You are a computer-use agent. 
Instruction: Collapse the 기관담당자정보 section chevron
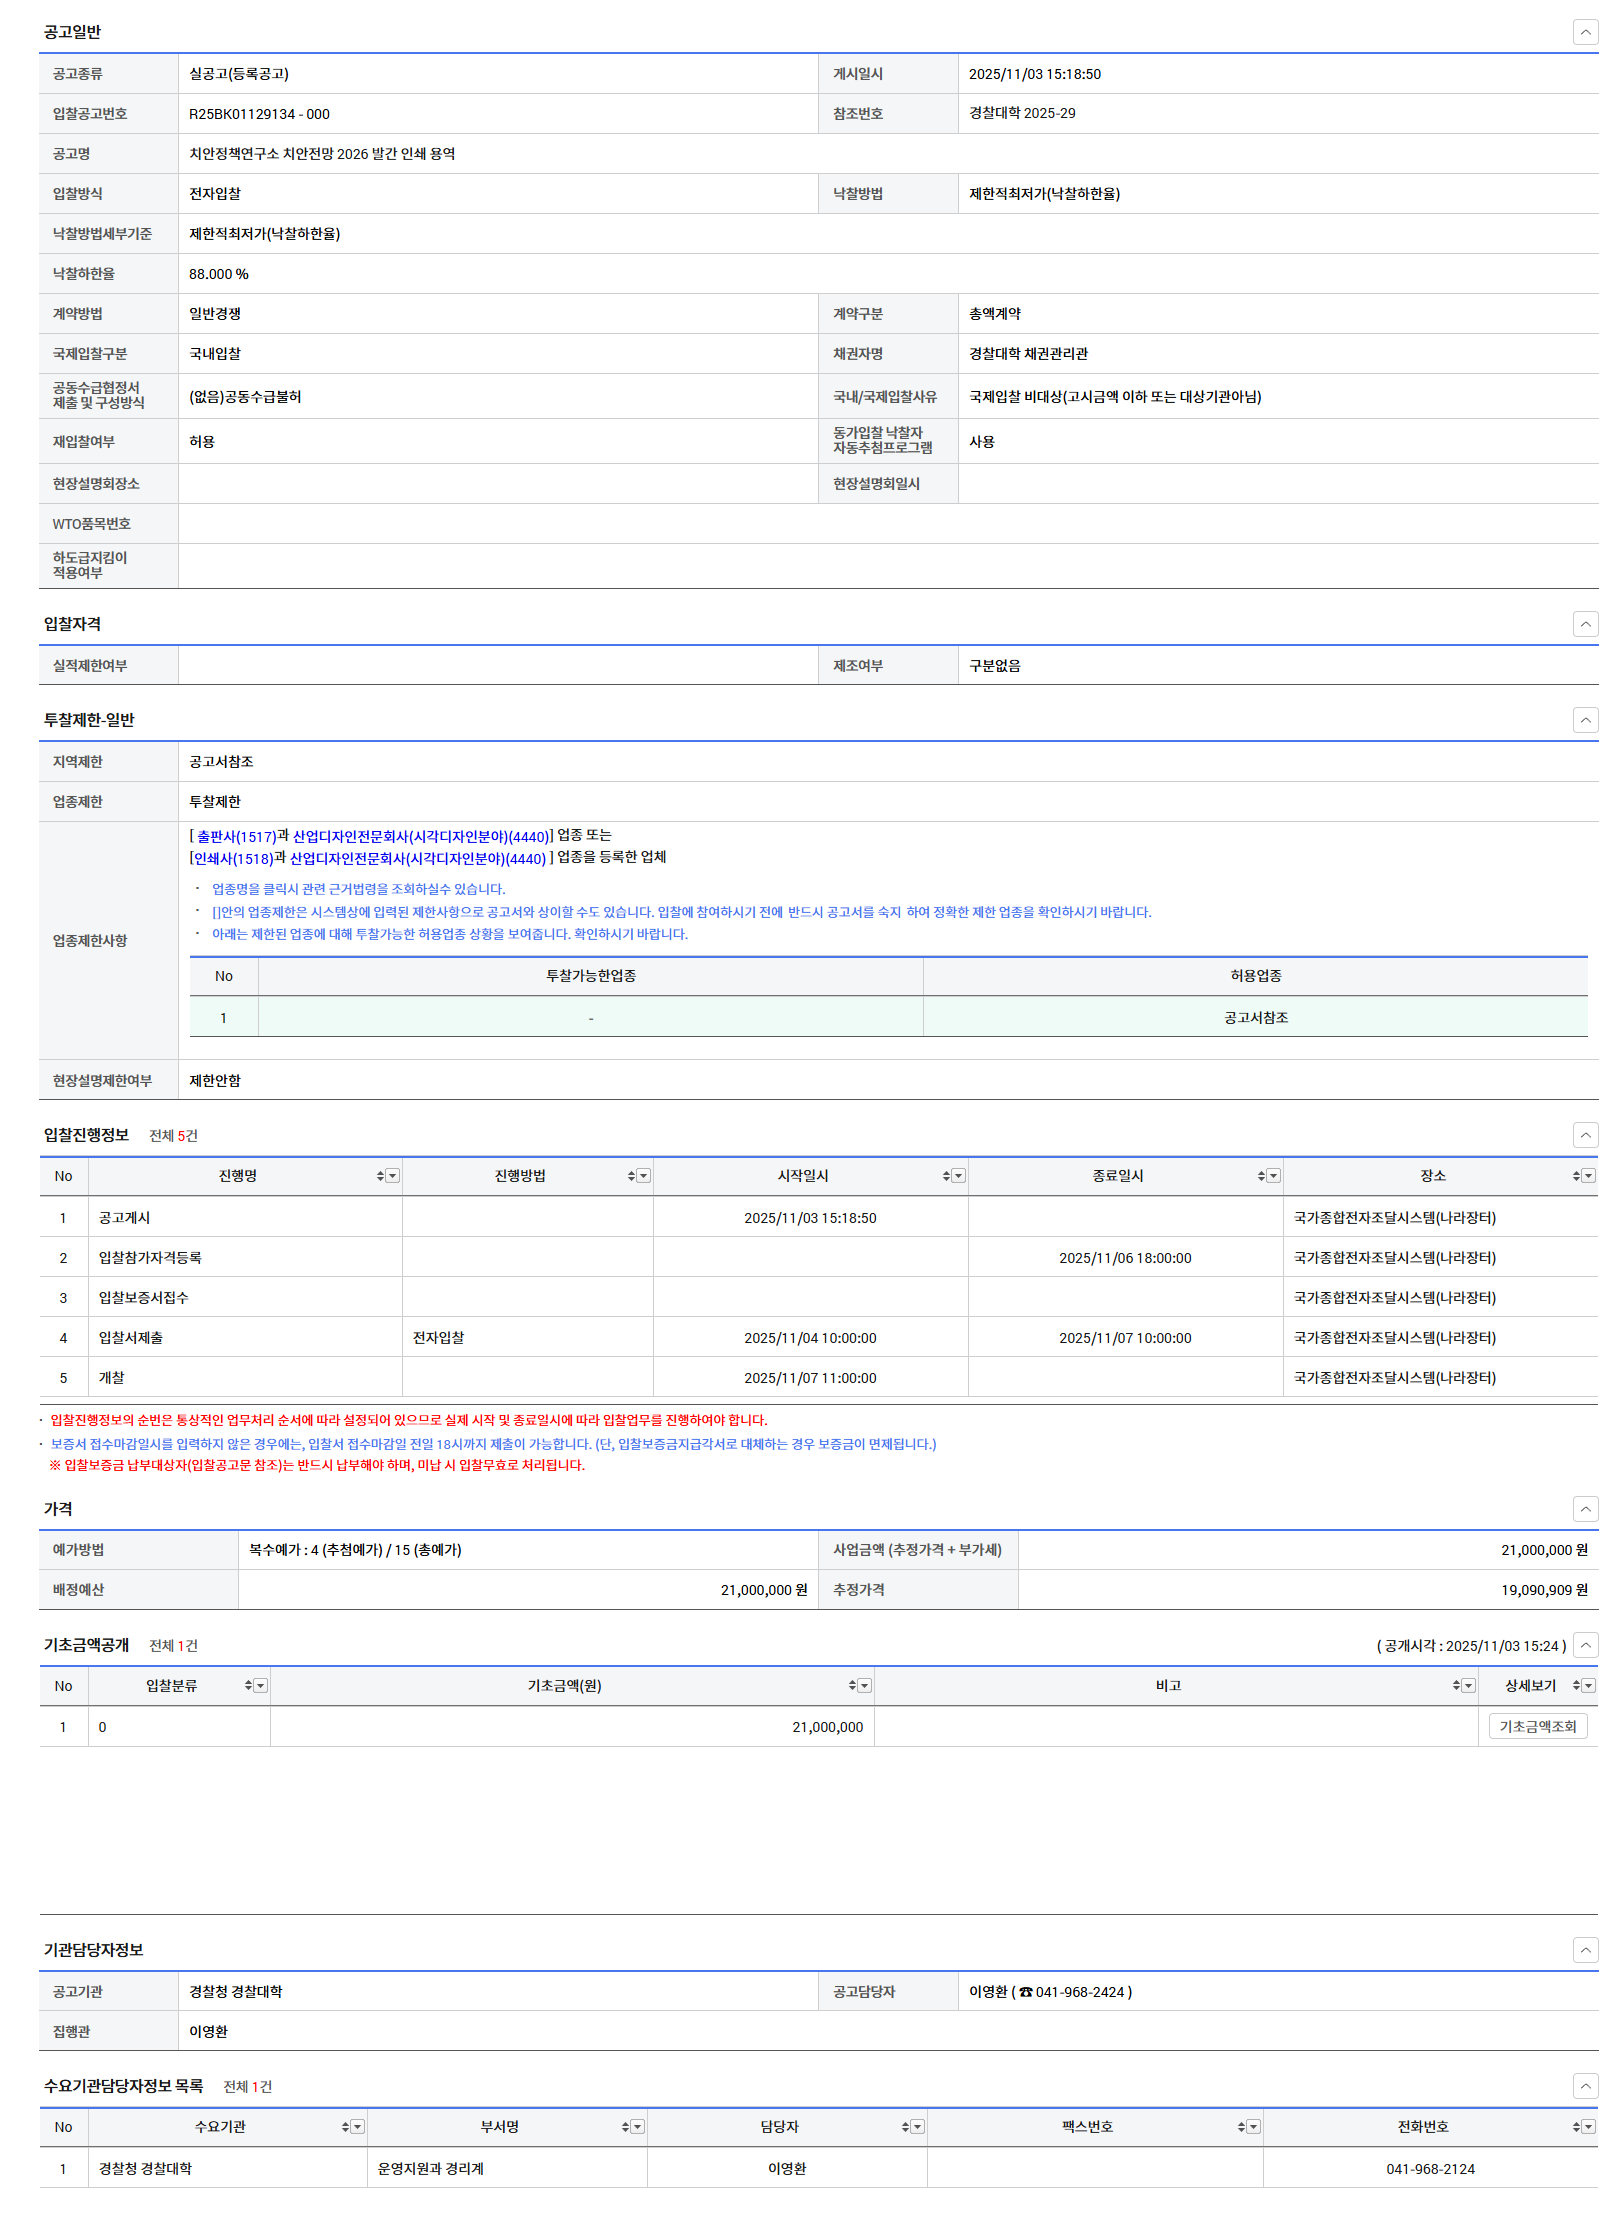(x=1585, y=1950)
